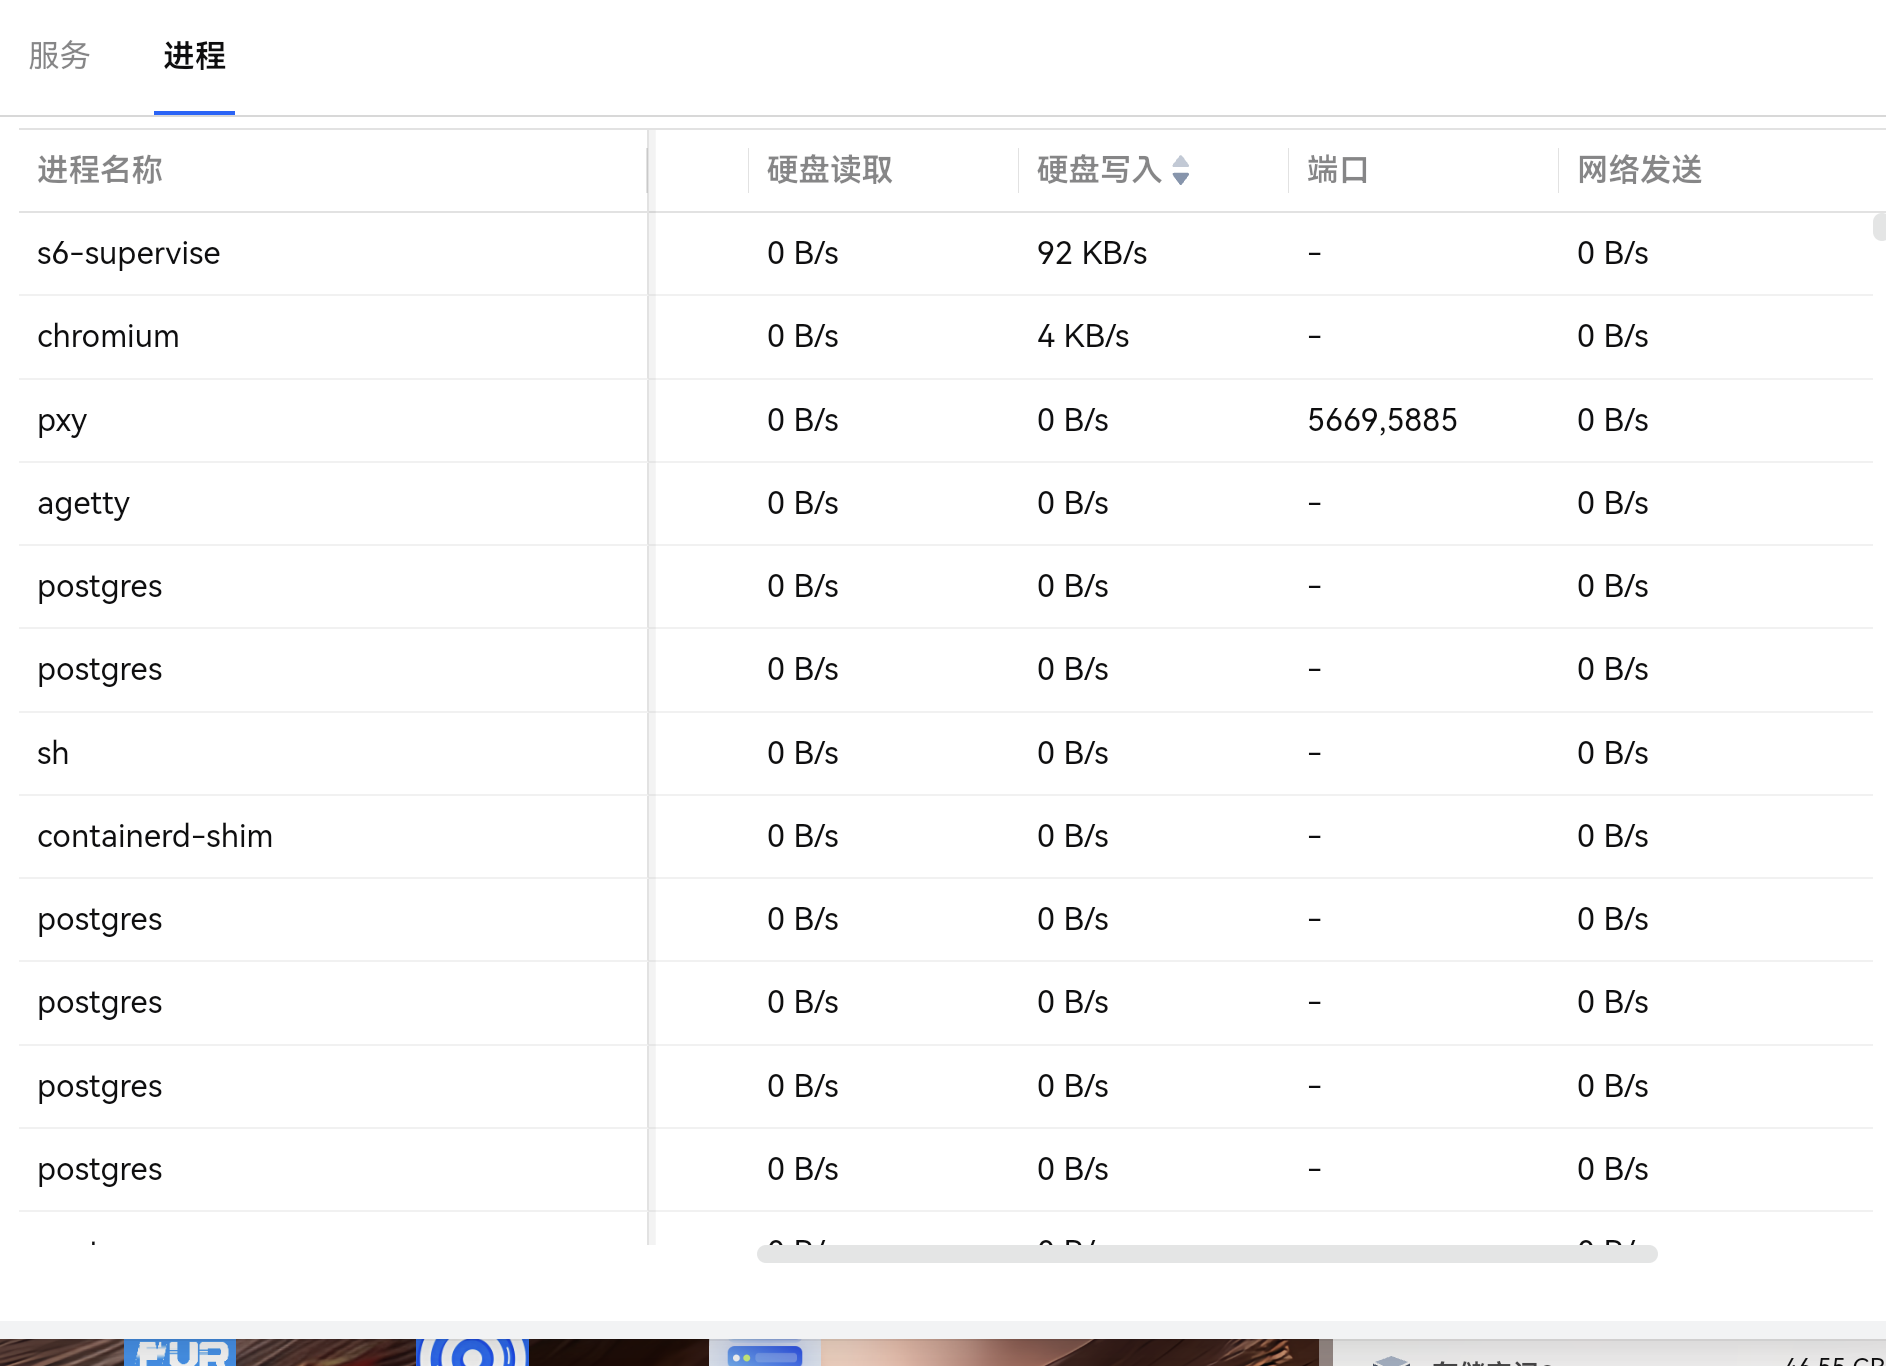This screenshot has width=1886, height=1366.
Task: Select the s6-supervise process row
Action: coord(330,253)
